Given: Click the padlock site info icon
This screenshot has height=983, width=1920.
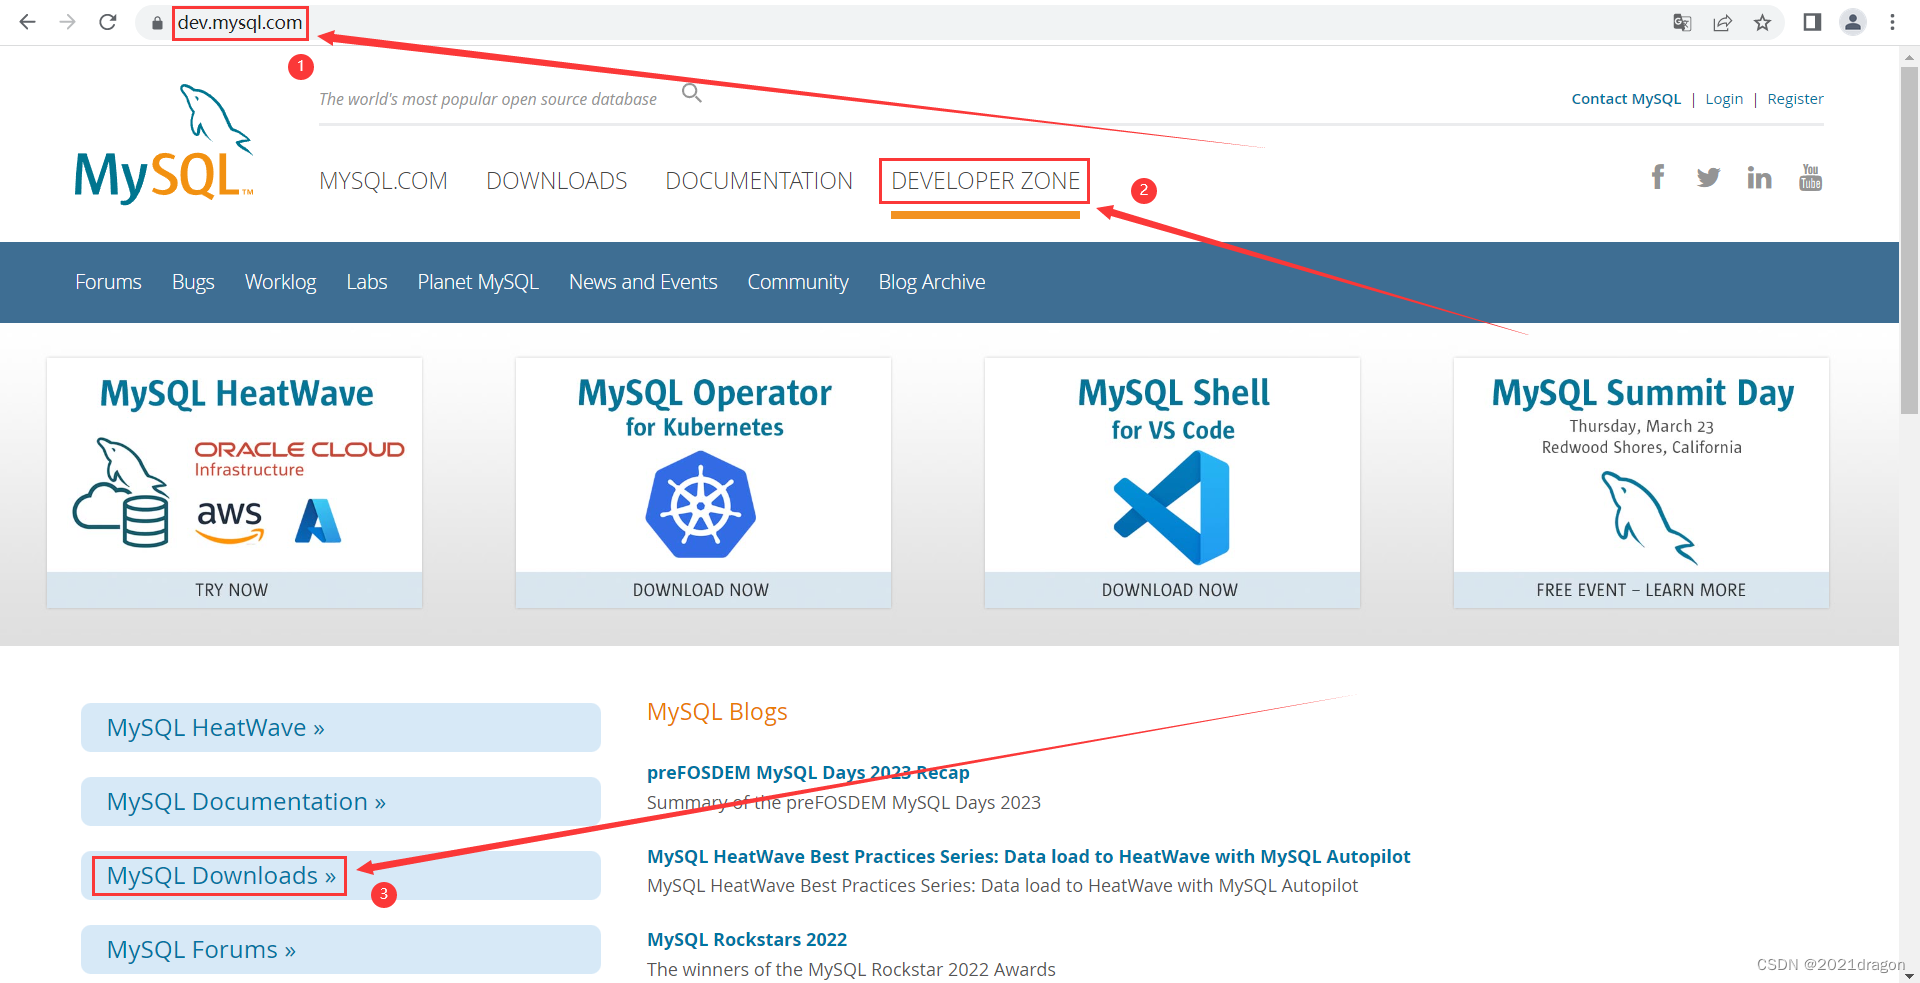Looking at the screenshot, I should click(157, 23).
